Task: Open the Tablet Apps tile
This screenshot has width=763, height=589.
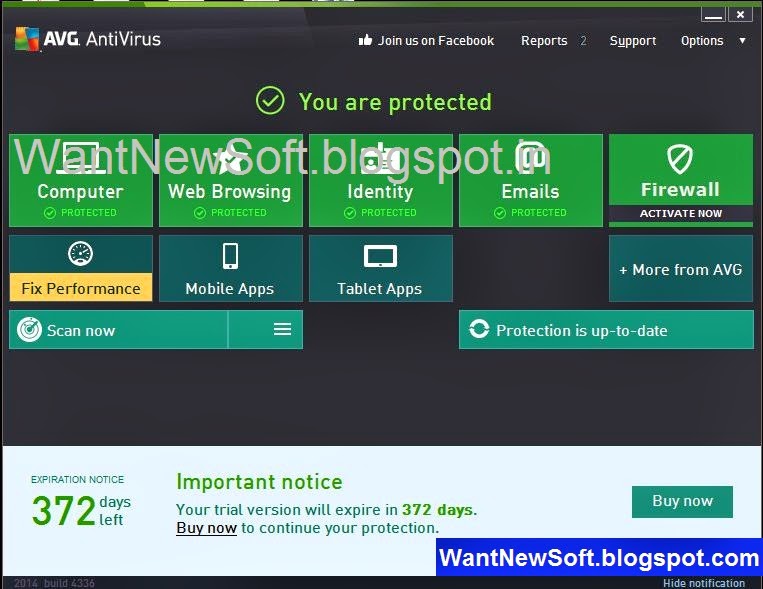Action: tap(381, 269)
